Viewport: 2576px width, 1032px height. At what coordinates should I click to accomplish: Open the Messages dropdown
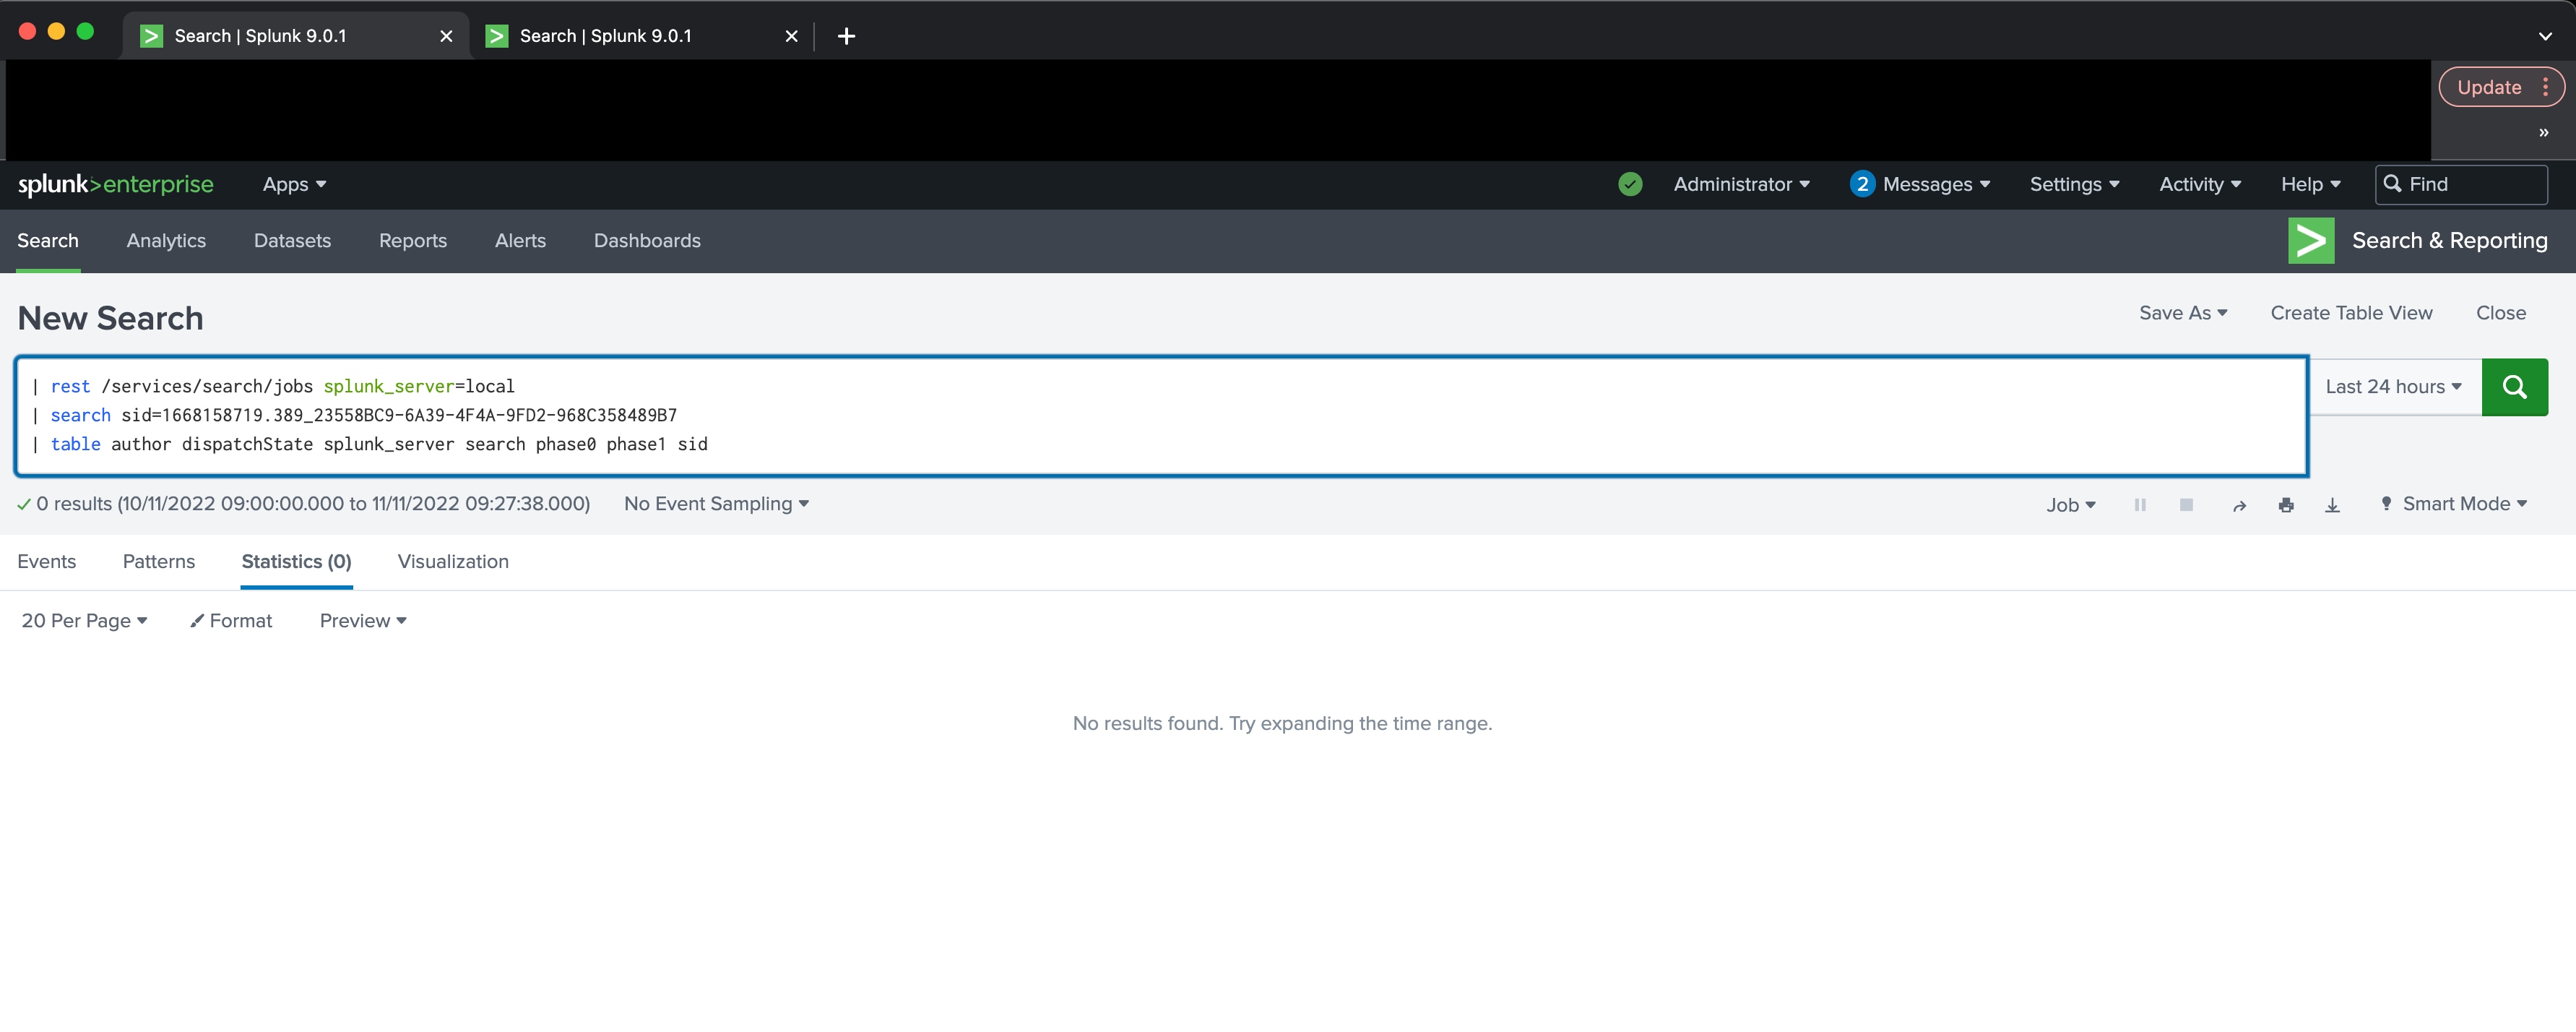click(x=1920, y=185)
